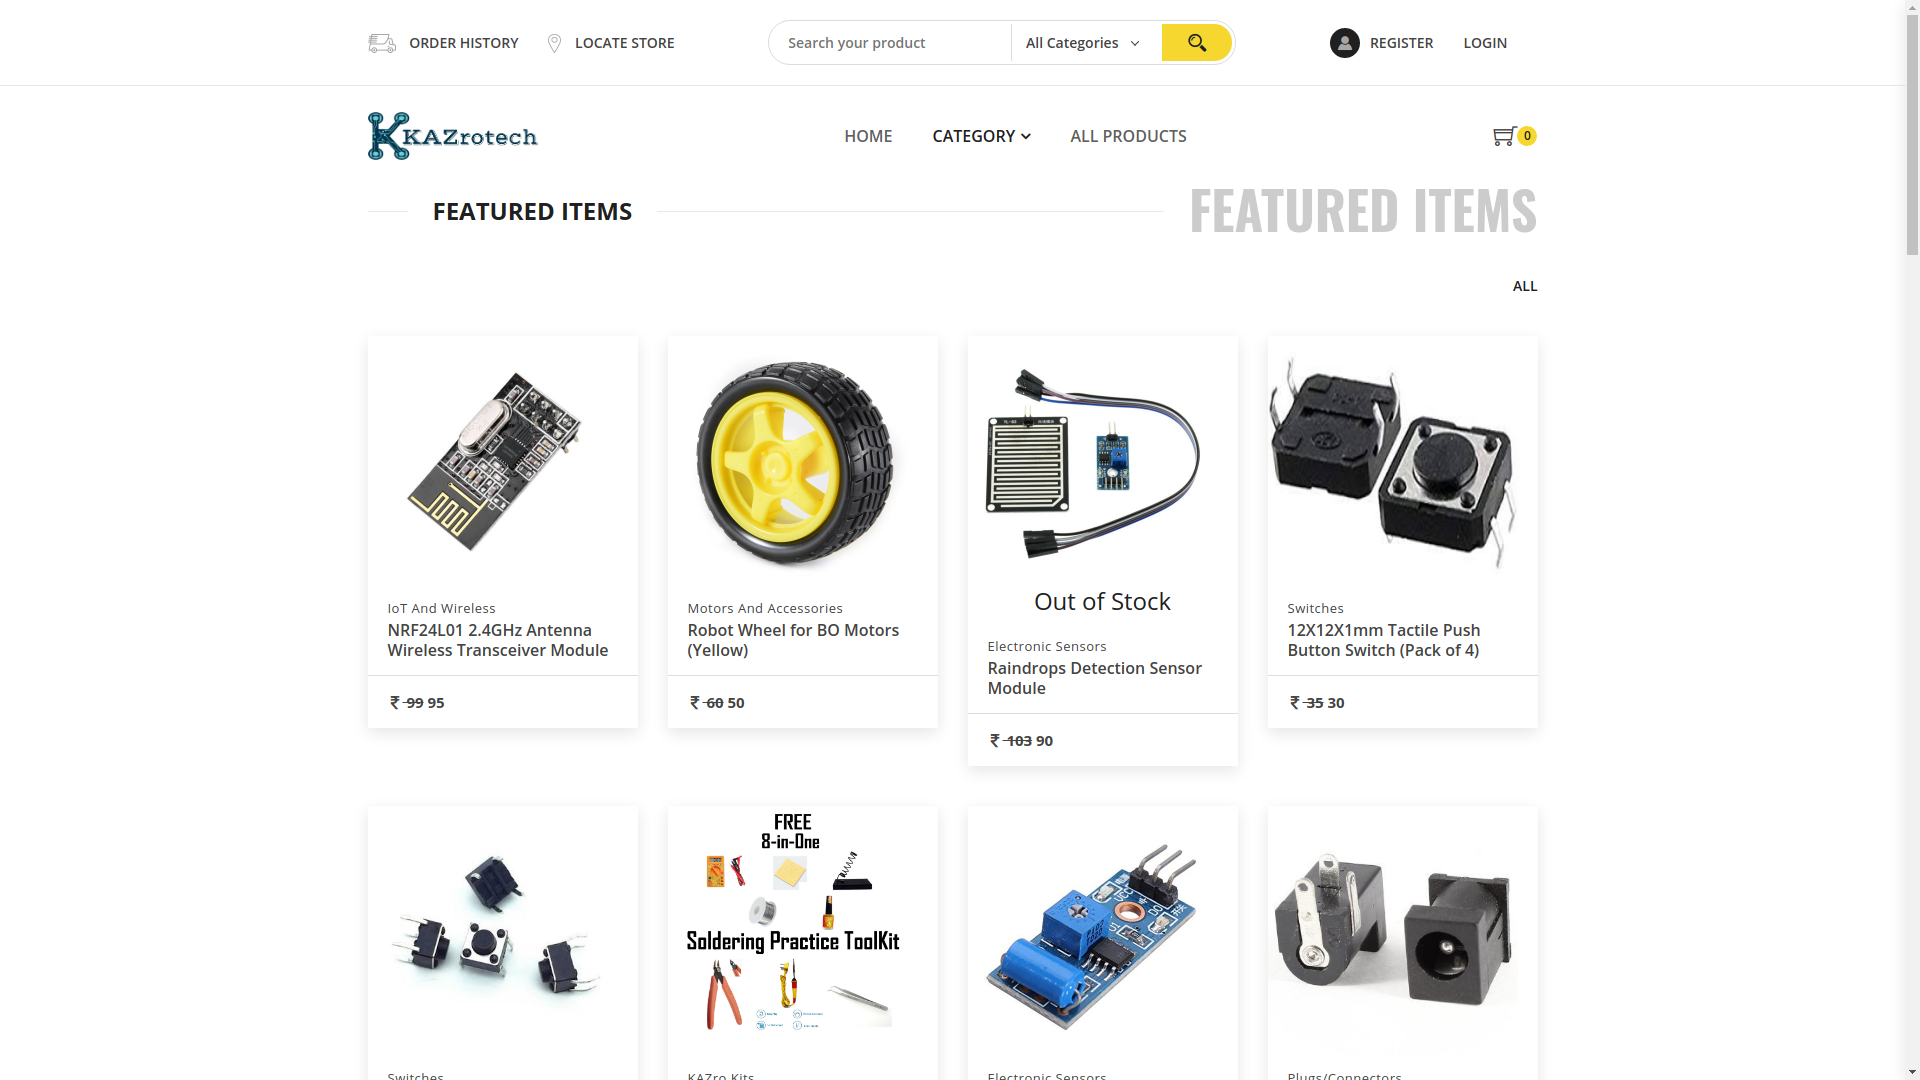Click the page vertical scrollbar
Viewport: 1920px width, 1080px height.
pyautogui.click(x=1912, y=540)
